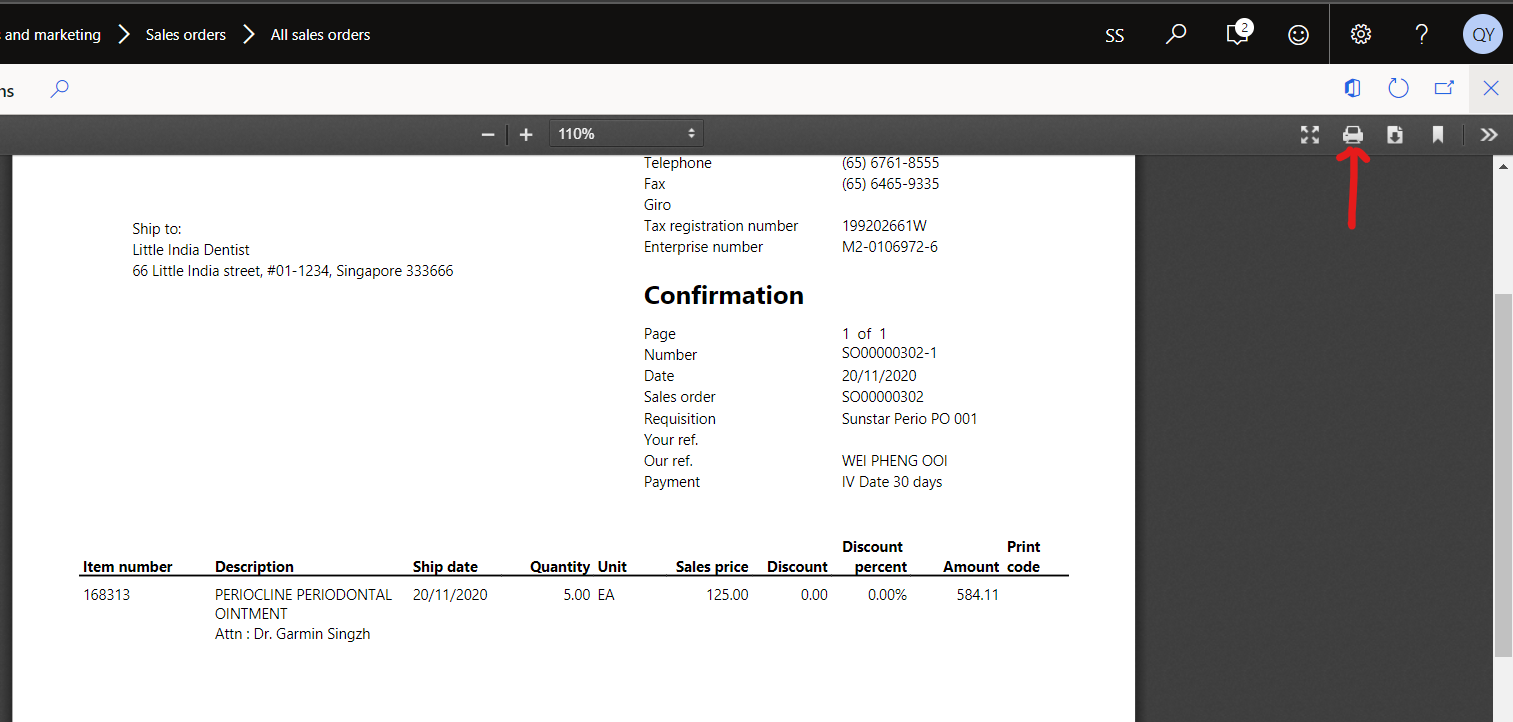Click the Refresh circular arrow icon
Screen dimensions: 1513x722
pos(1398,88)
